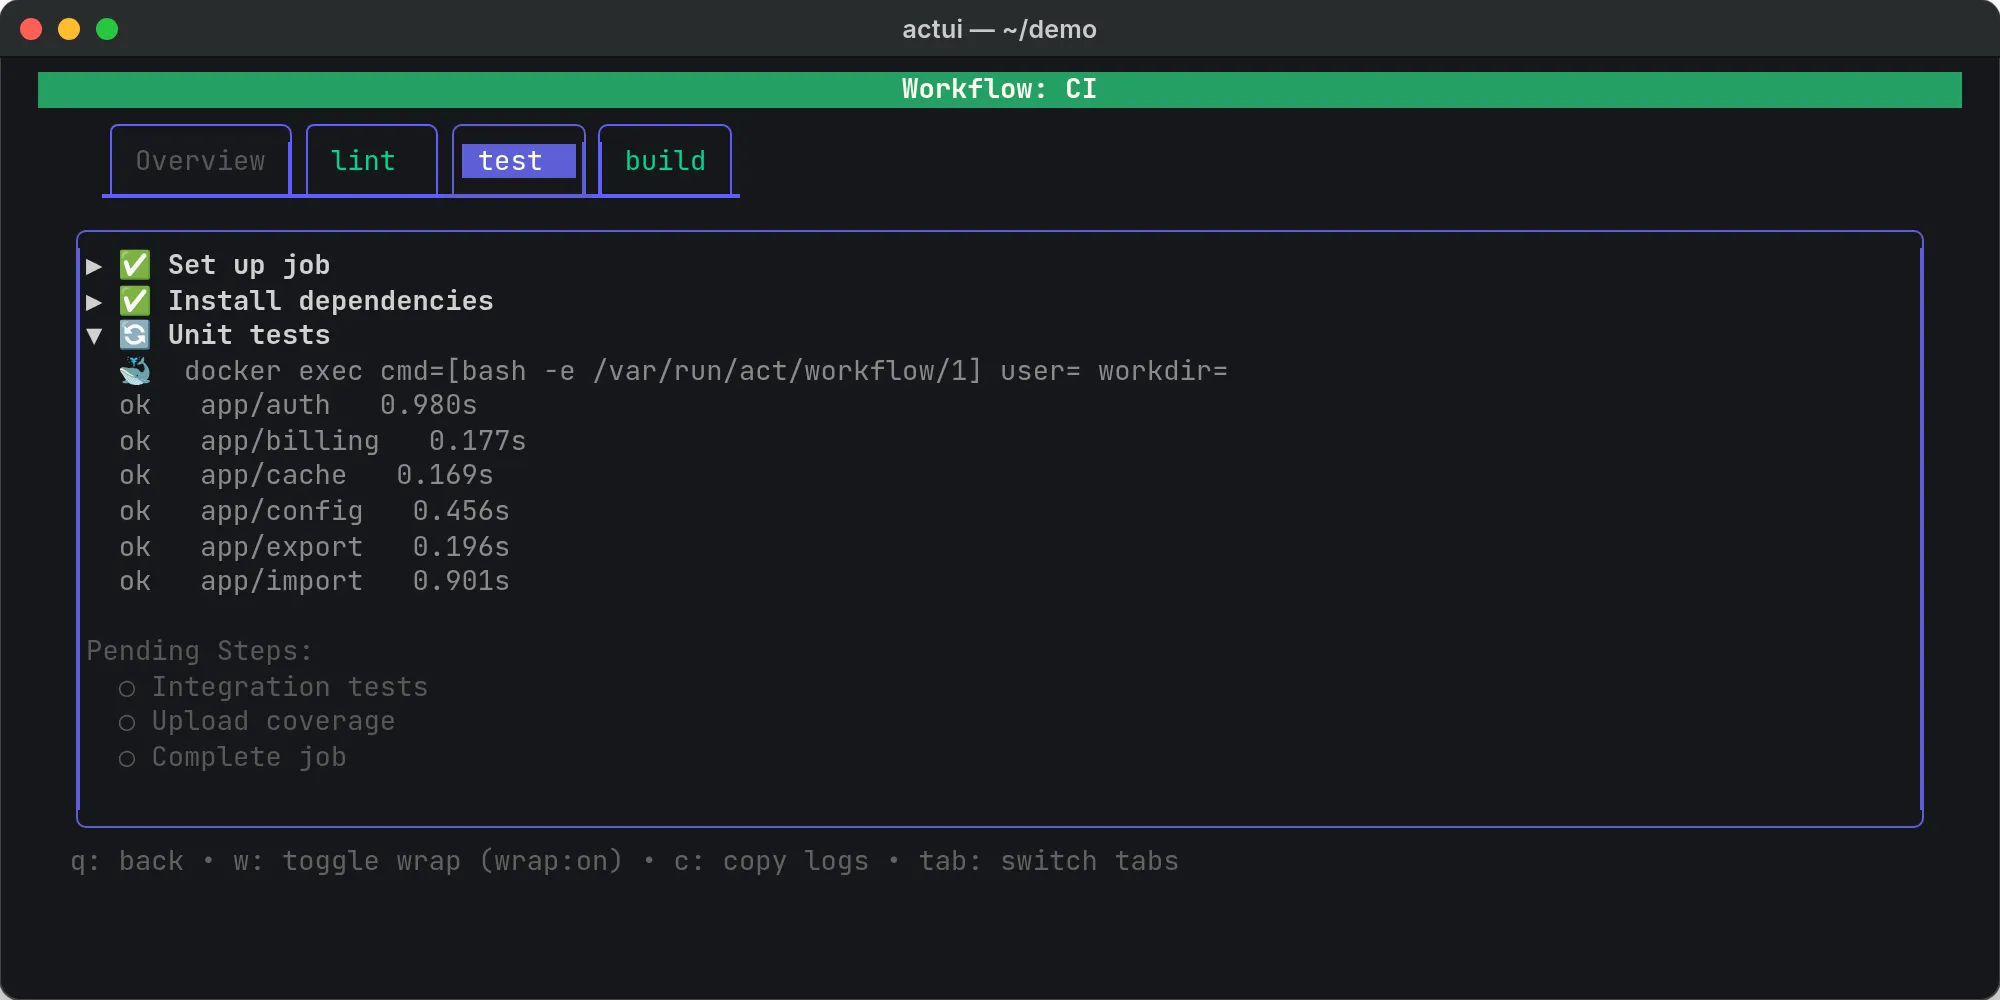The height and width of the screenshot is (1000, 2000).
Task: Click the red close window button
Action: [31, 29]
